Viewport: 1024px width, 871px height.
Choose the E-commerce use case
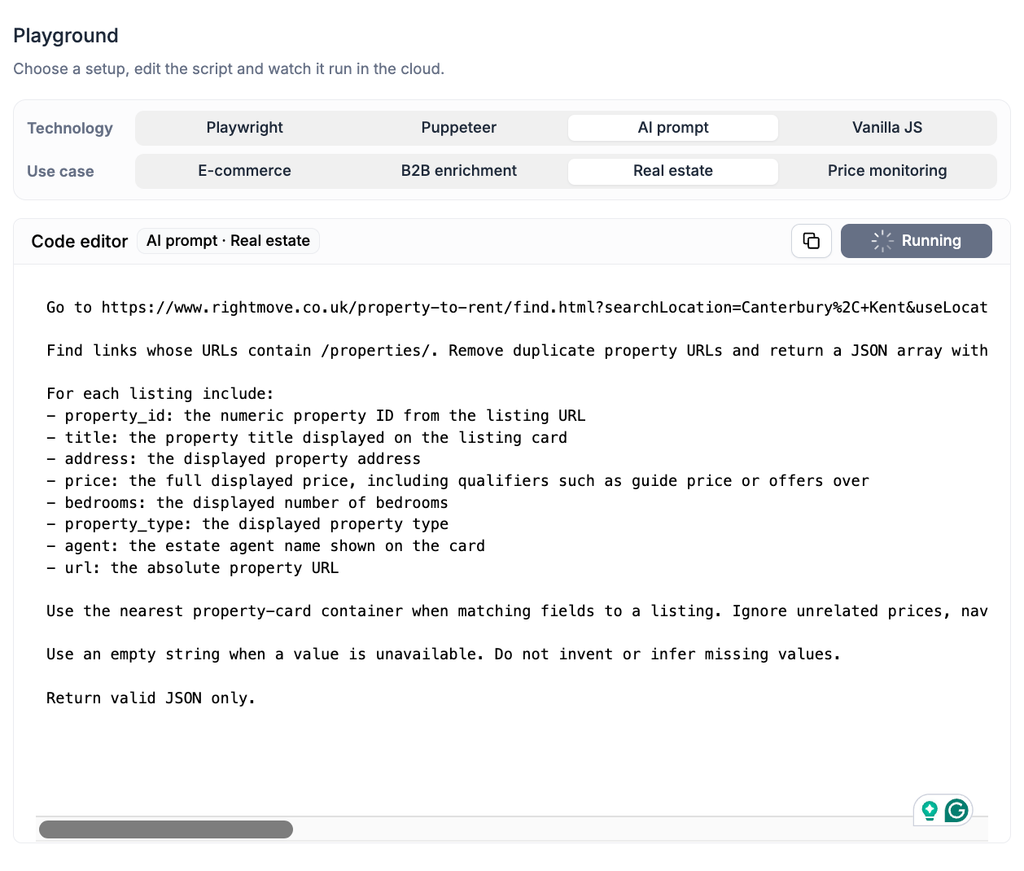click(244, 171)
